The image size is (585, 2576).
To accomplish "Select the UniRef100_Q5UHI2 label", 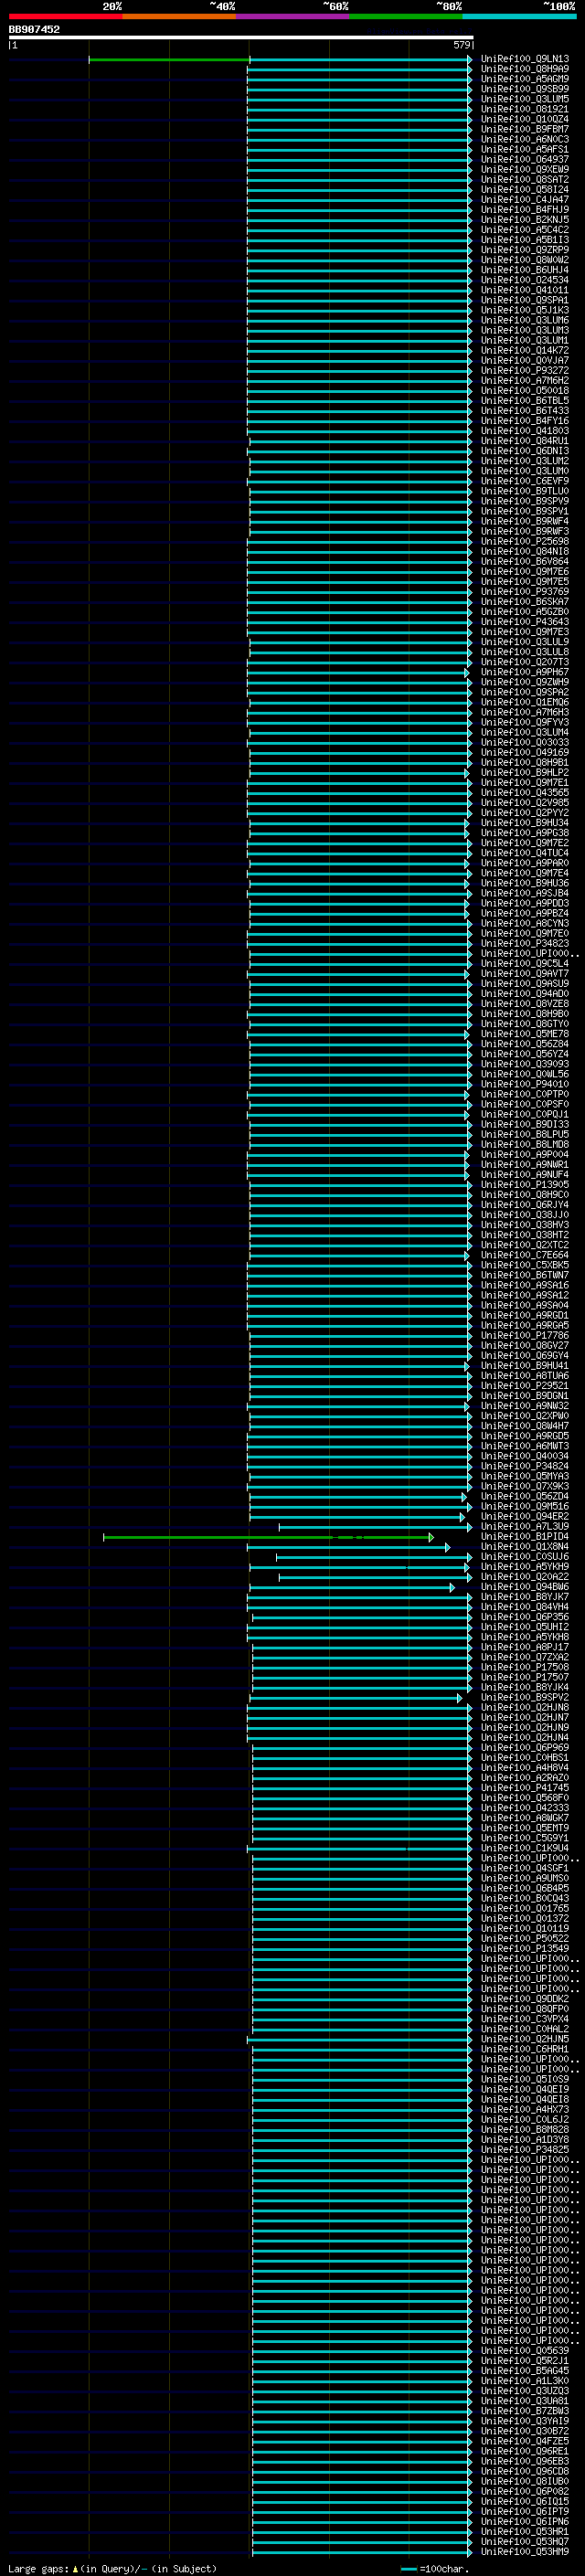I will (x=525, y=1627).
